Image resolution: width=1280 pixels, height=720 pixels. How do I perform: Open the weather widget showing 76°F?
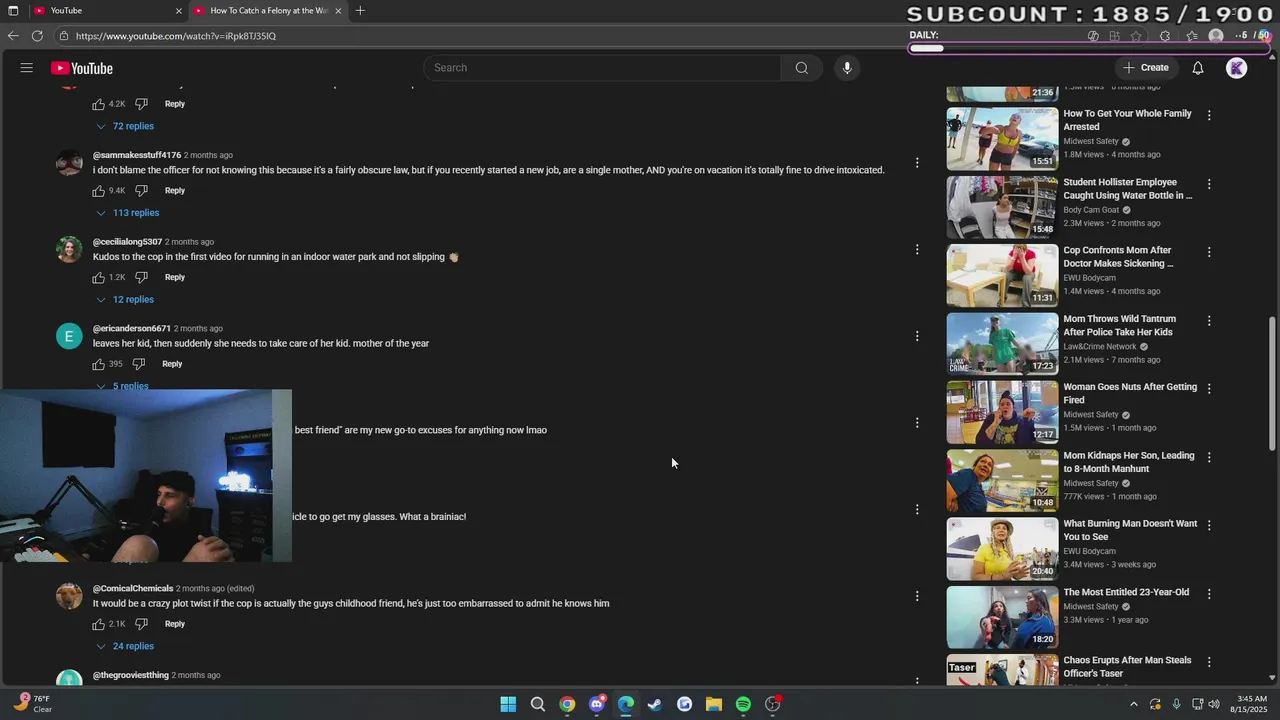(32, 704)
